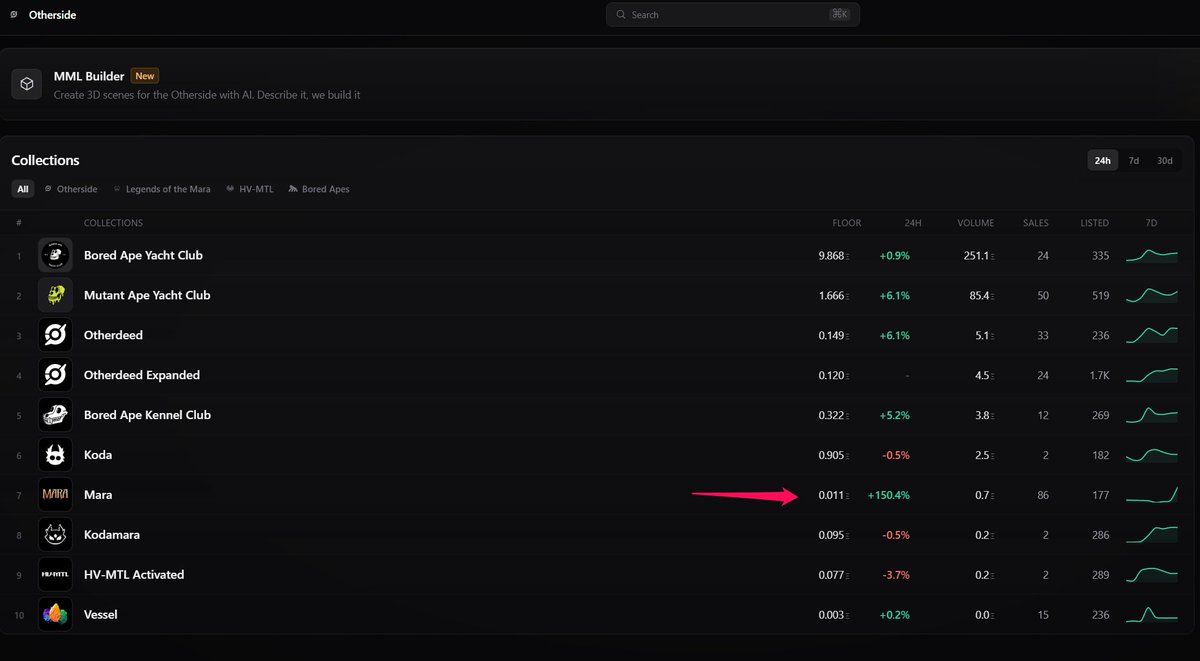Image resolution: width=1200 pixels, height=661 pixels.
Task: Select the All filter tab
Action: click(23, 189)
